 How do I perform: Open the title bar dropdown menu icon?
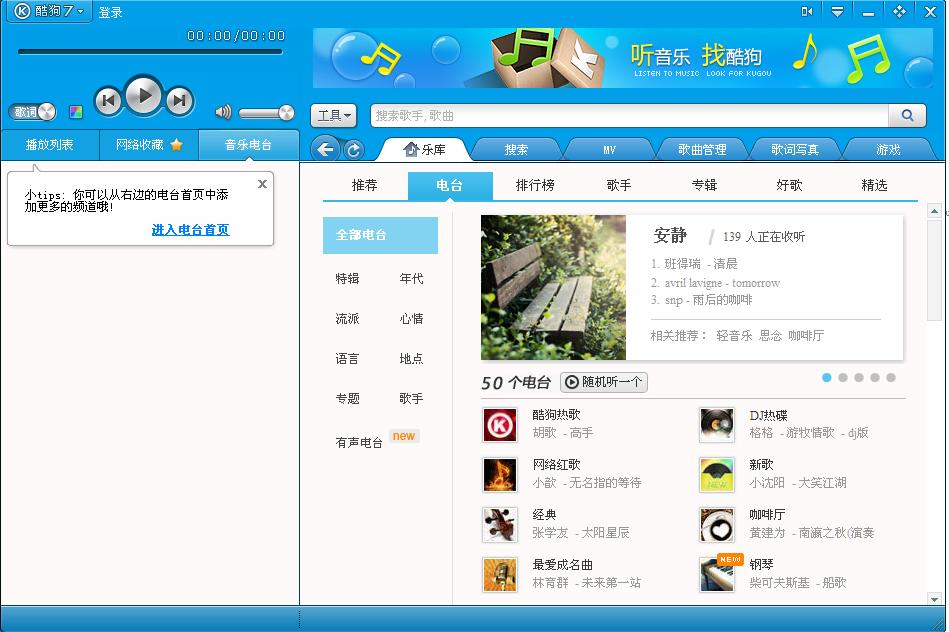click(837, 12)
